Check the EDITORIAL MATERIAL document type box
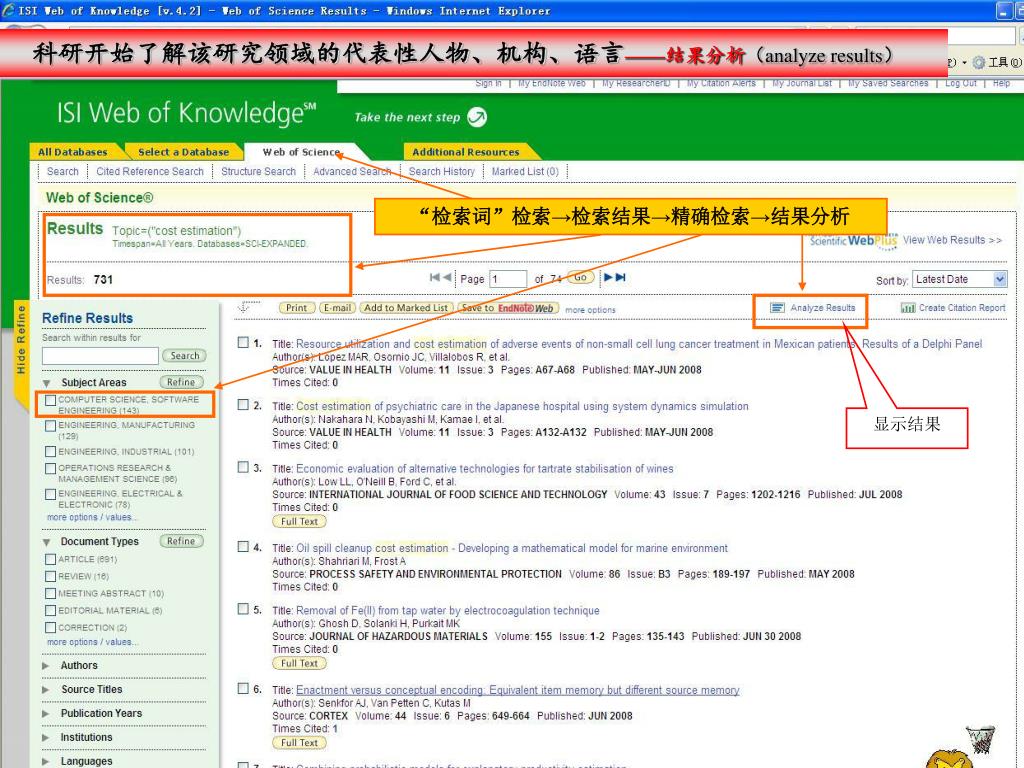The width and height of the screenshot is (1024, 768). (50, 610)
